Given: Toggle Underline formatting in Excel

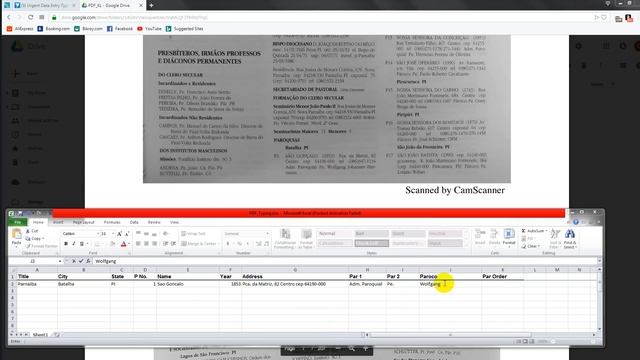Looking at the screenshot, I should click(x=82, y=244).
